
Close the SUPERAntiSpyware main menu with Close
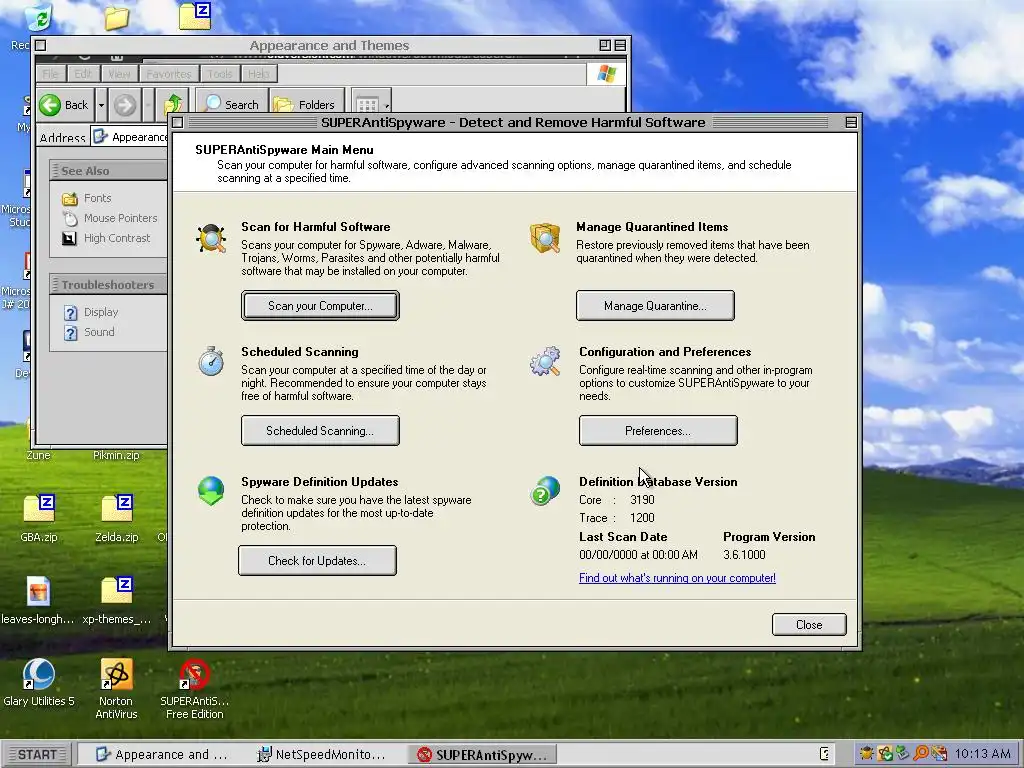pos(809,624)
